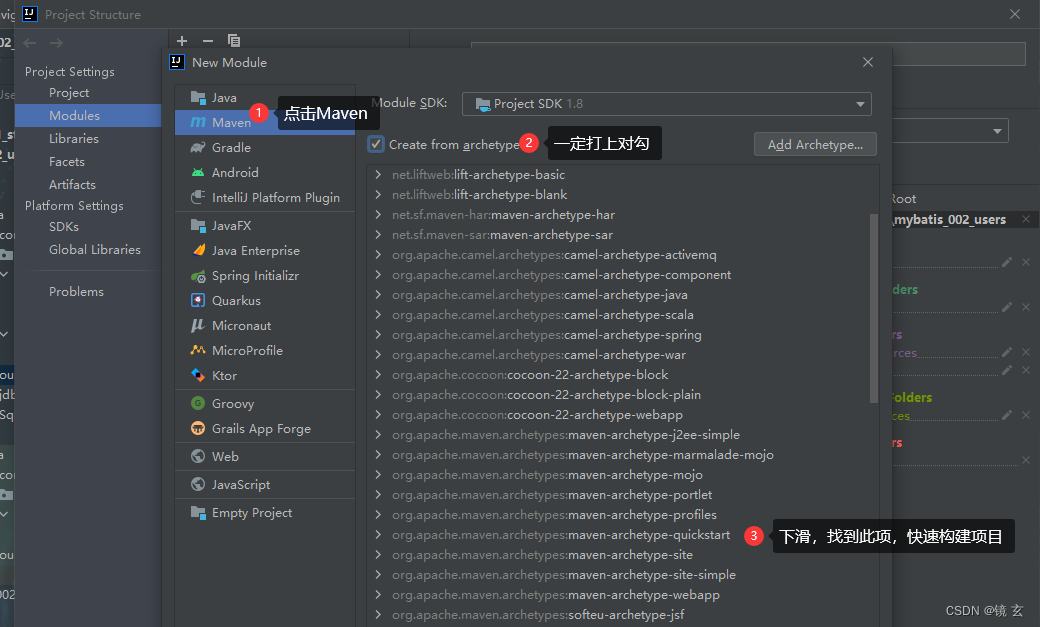This screenshot has height=627, width=1040.
Task: Expand net.liftweb:lift-archetype-basic
Action: pos(378,174)
